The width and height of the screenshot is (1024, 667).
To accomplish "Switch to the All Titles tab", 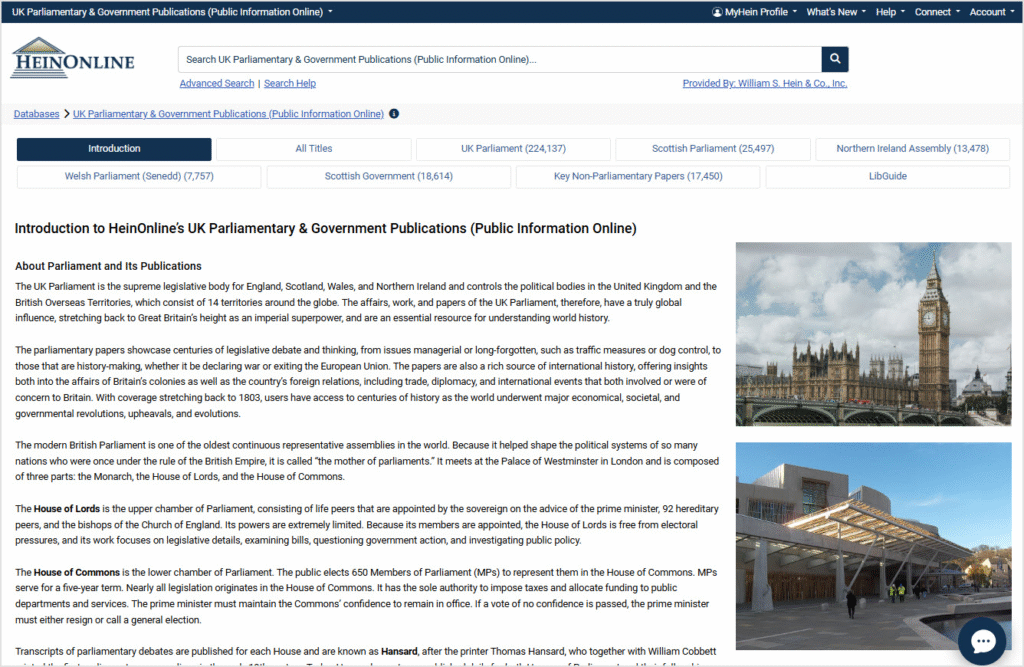I will [x=313, y=149].
